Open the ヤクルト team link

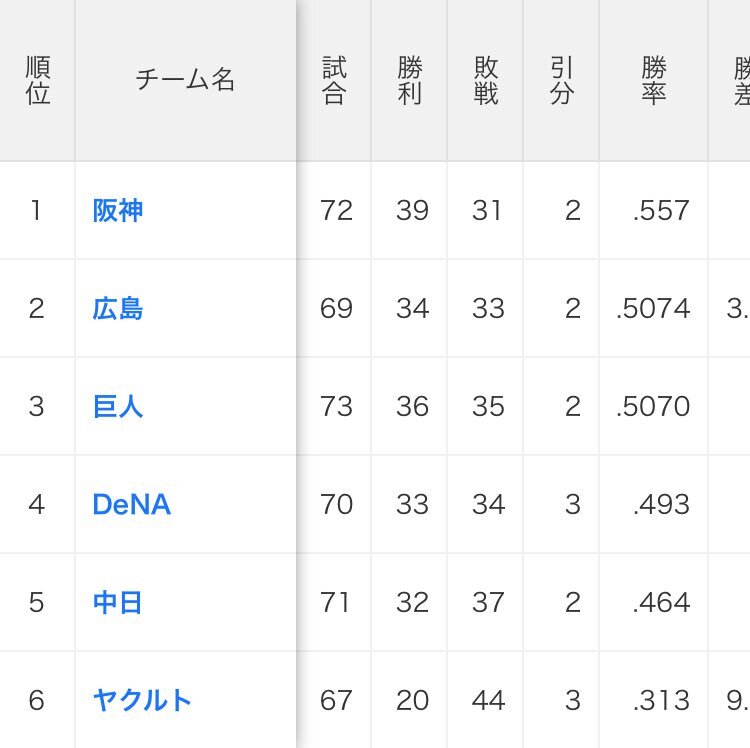[x=142, y=700]
